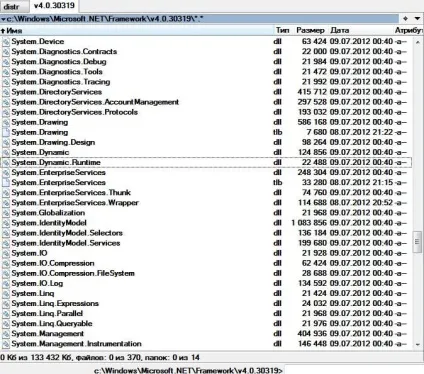
Task: Click the System.Diagnostics.Contracts dll icon
Action: point(6,52)
